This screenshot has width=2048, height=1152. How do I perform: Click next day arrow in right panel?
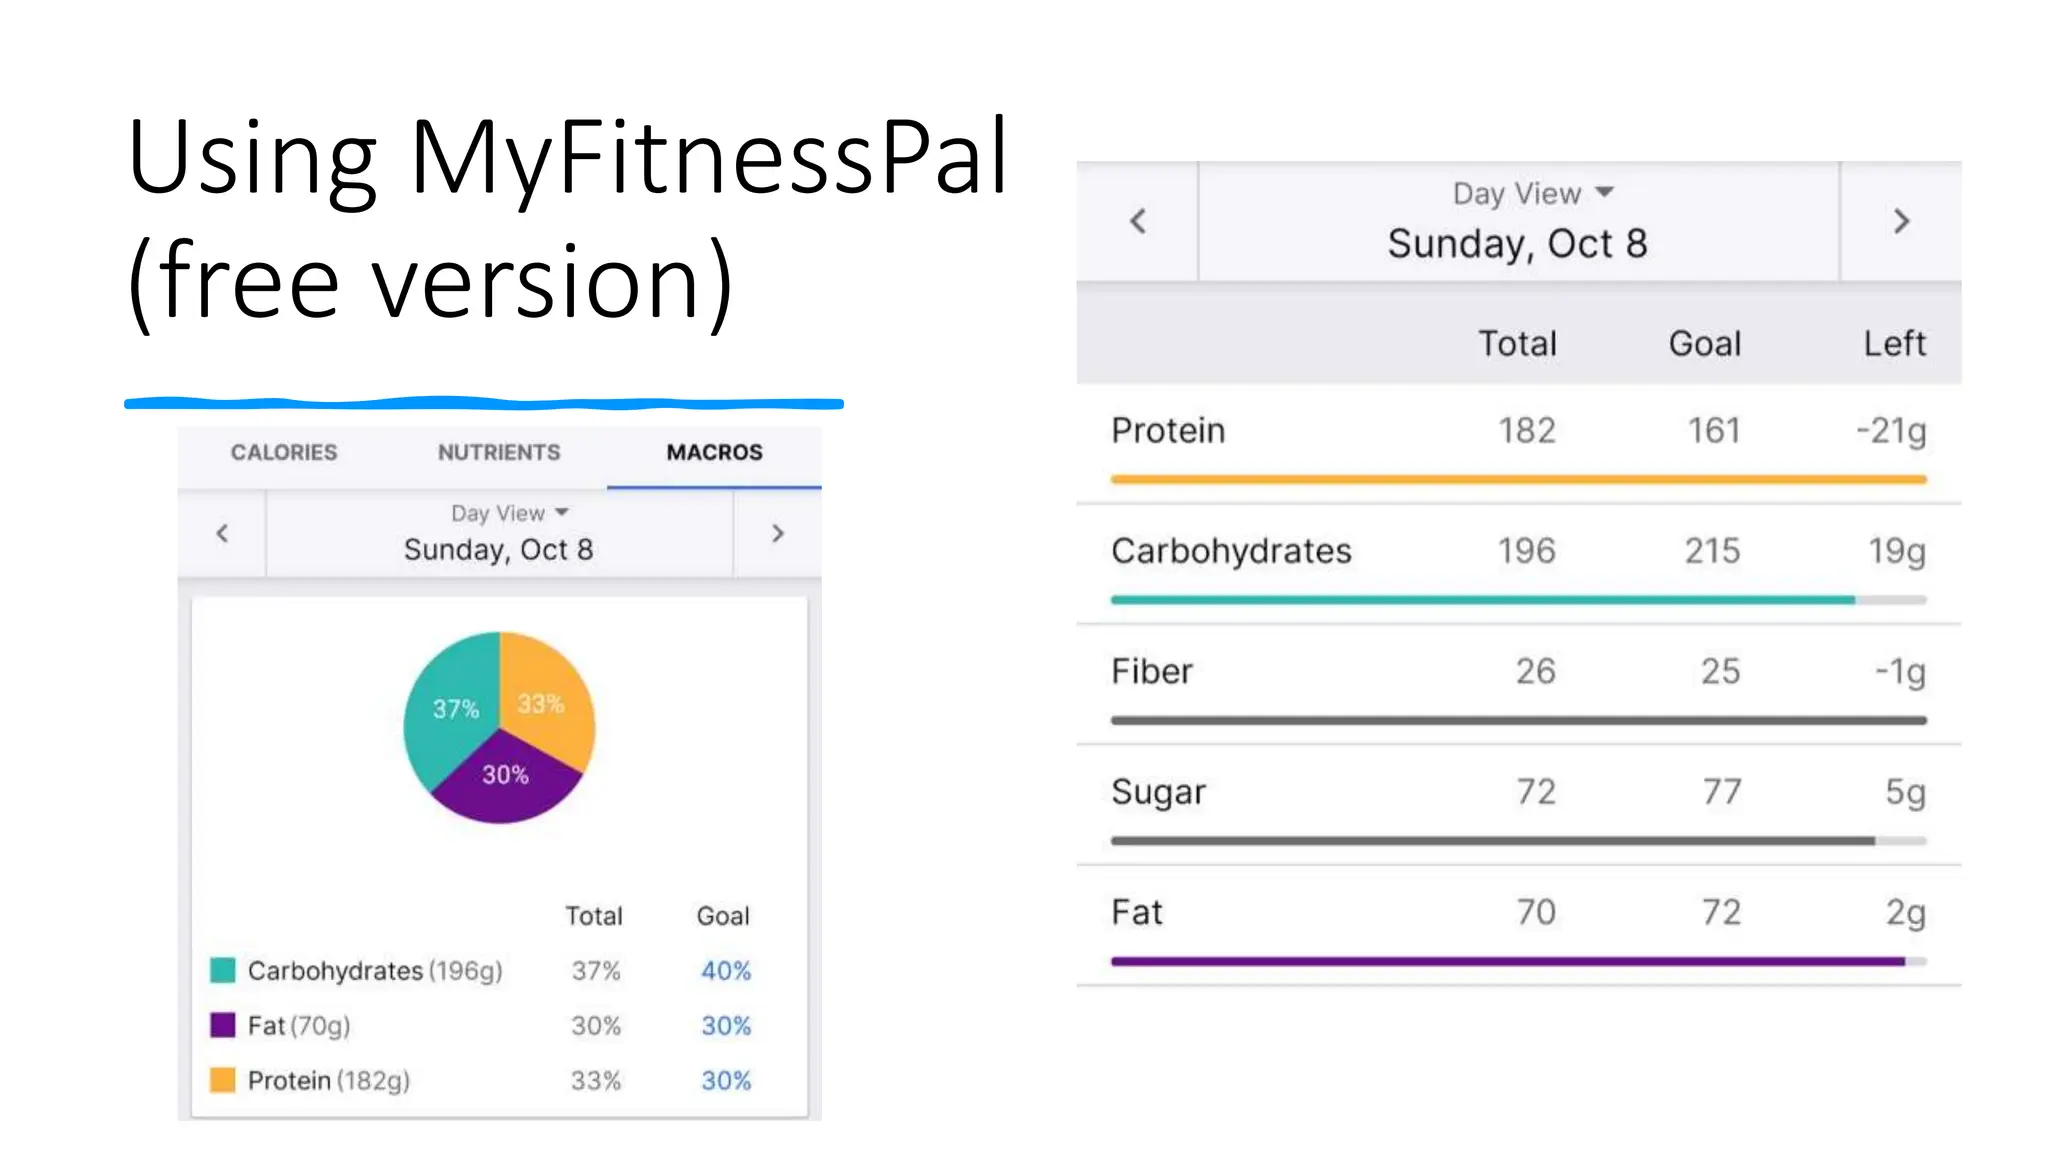(1901, 221)
